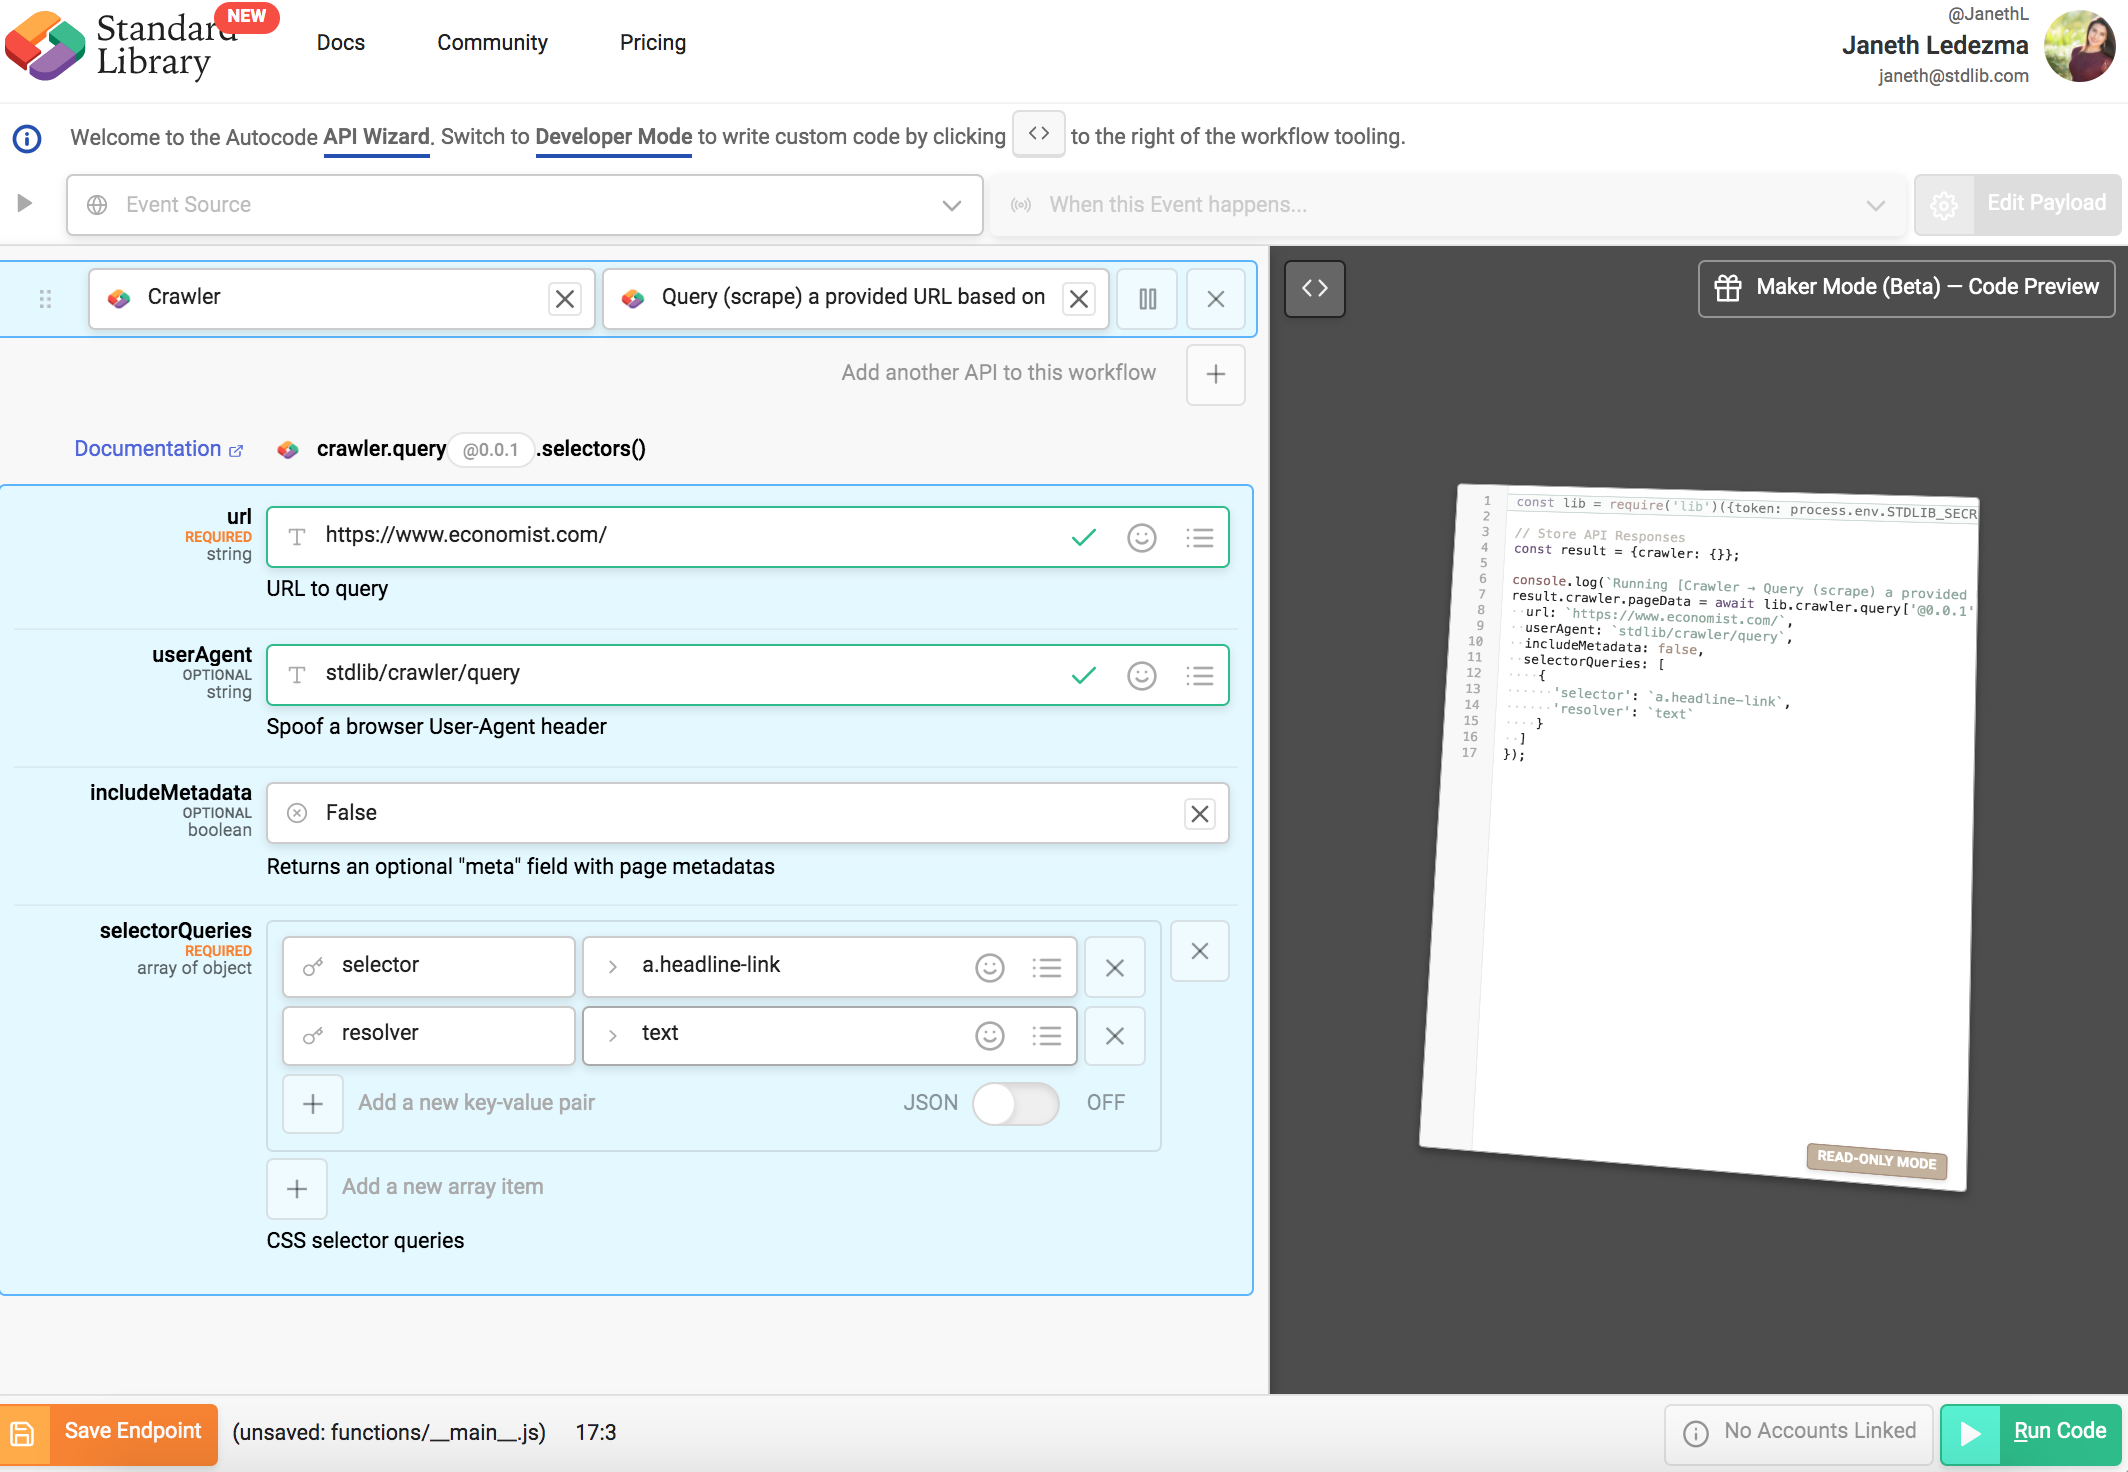Open the Docs menu item
The width and height of the screenshot is (2128, 1472).
[x=341, y=42]
